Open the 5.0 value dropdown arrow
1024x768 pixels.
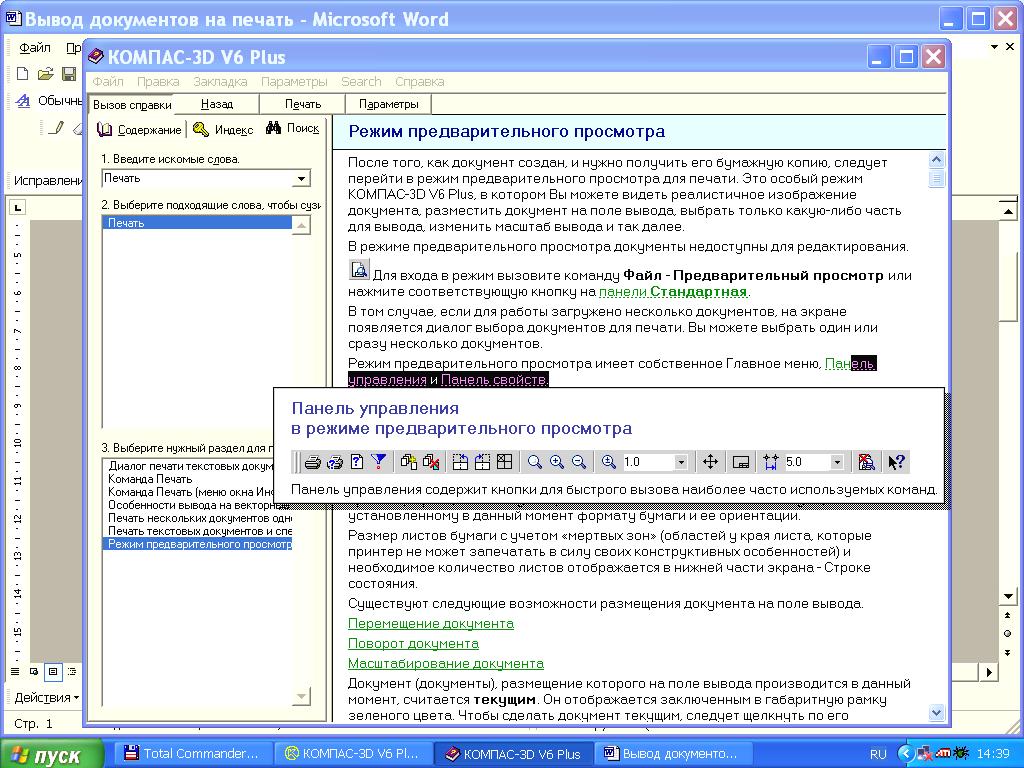coord(837,462)
